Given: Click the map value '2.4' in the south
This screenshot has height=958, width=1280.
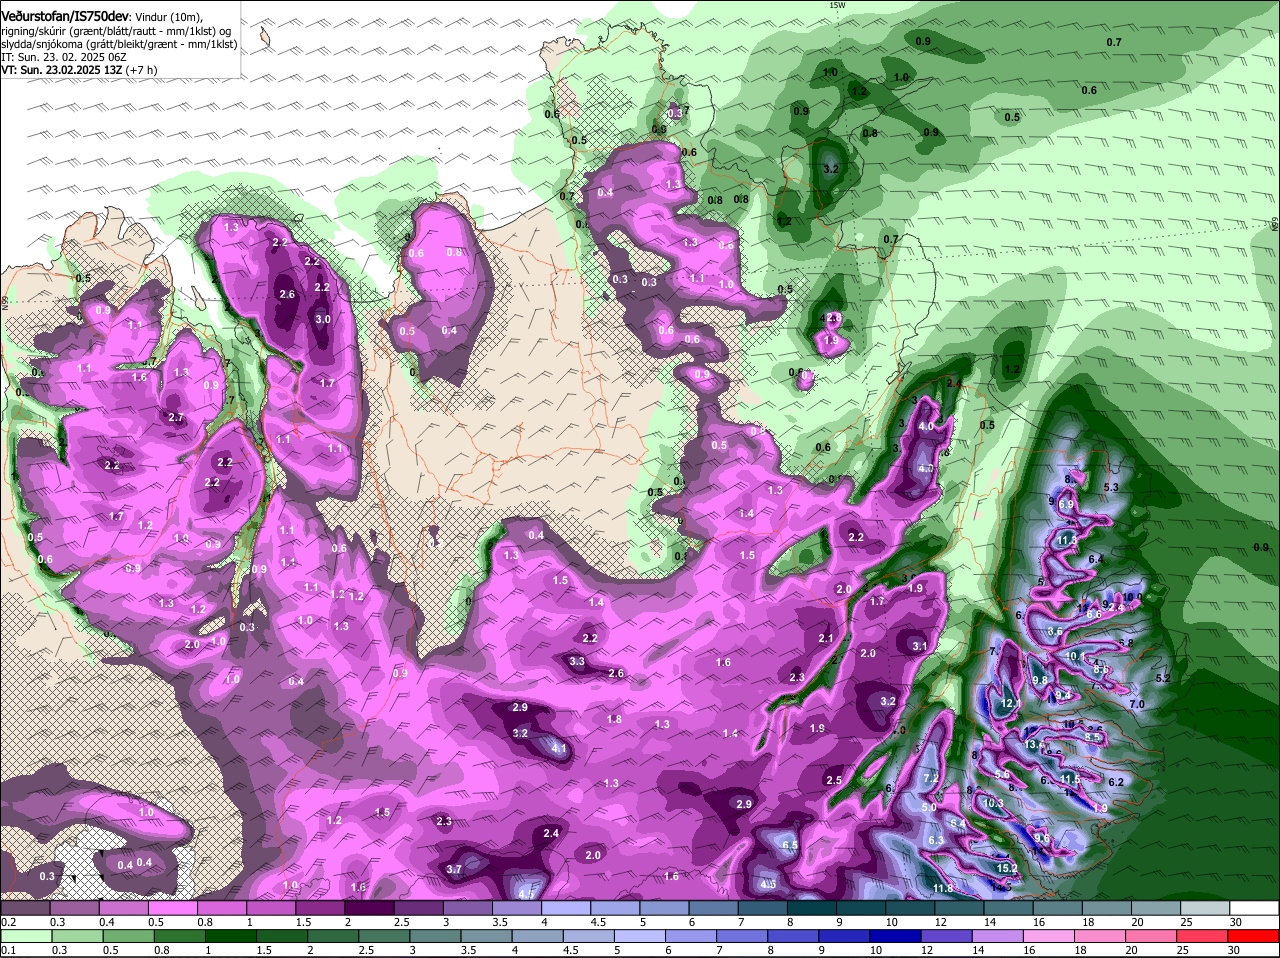Looking at the screenshot, I should tap(550, 833).
